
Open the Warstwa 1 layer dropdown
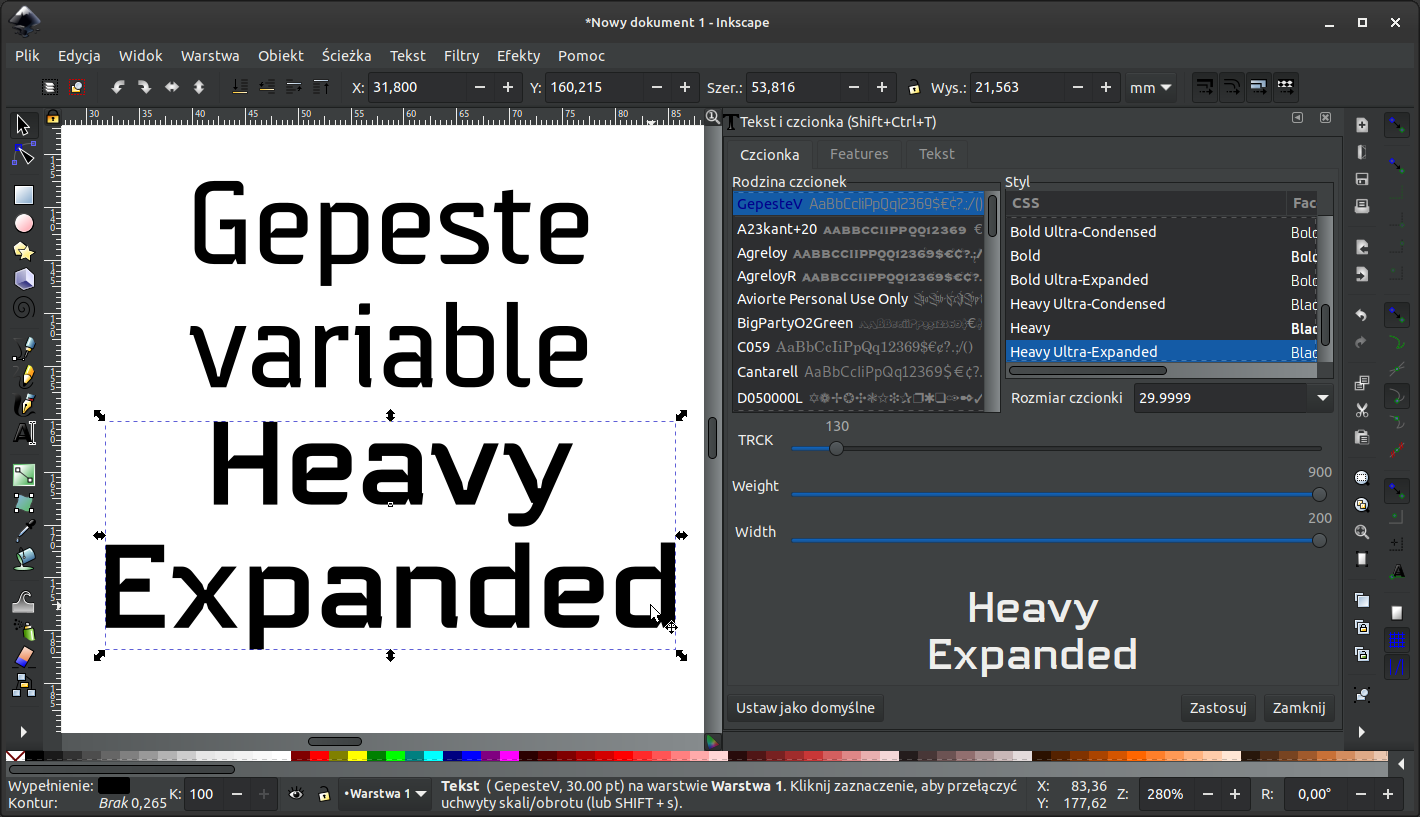[x=385, y=794]
